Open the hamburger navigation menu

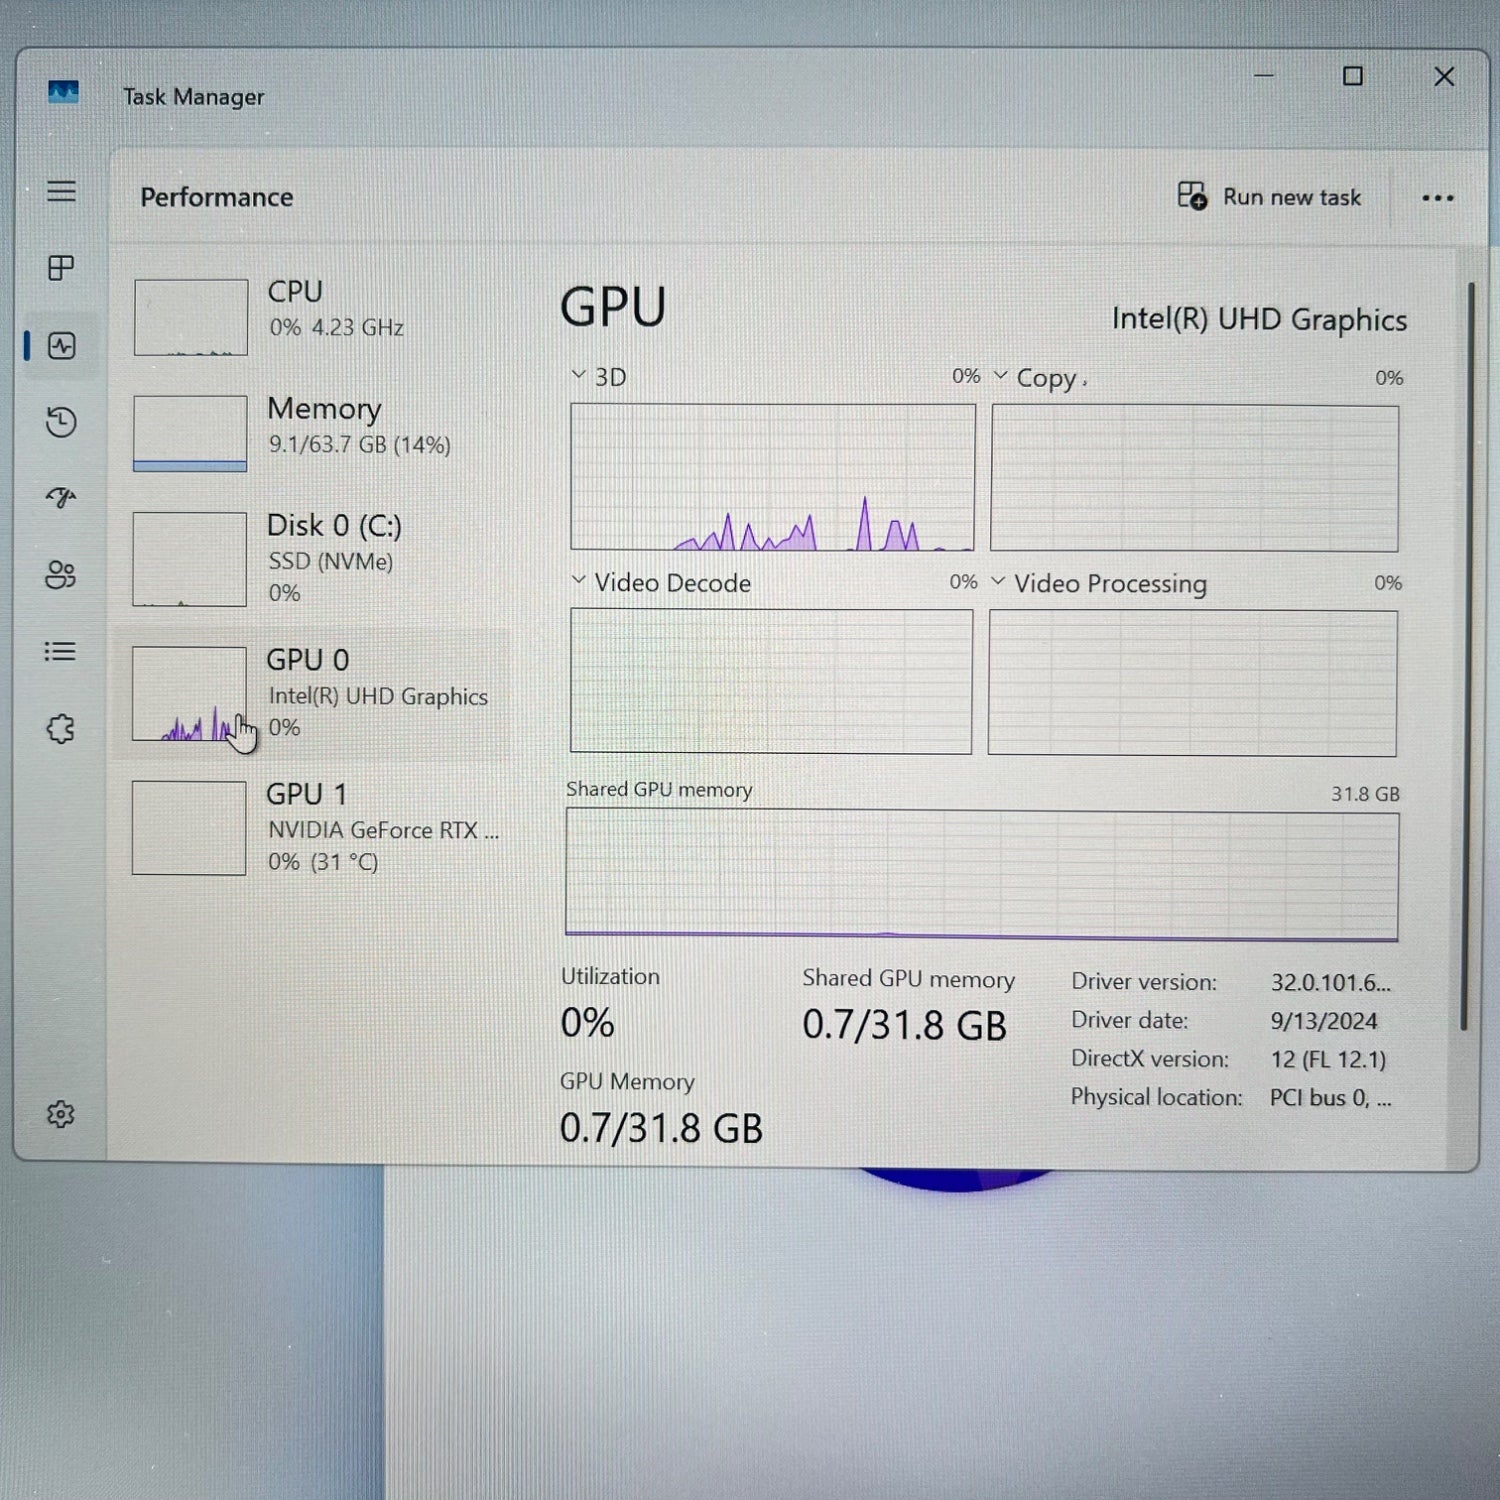[x=61, y=191]
